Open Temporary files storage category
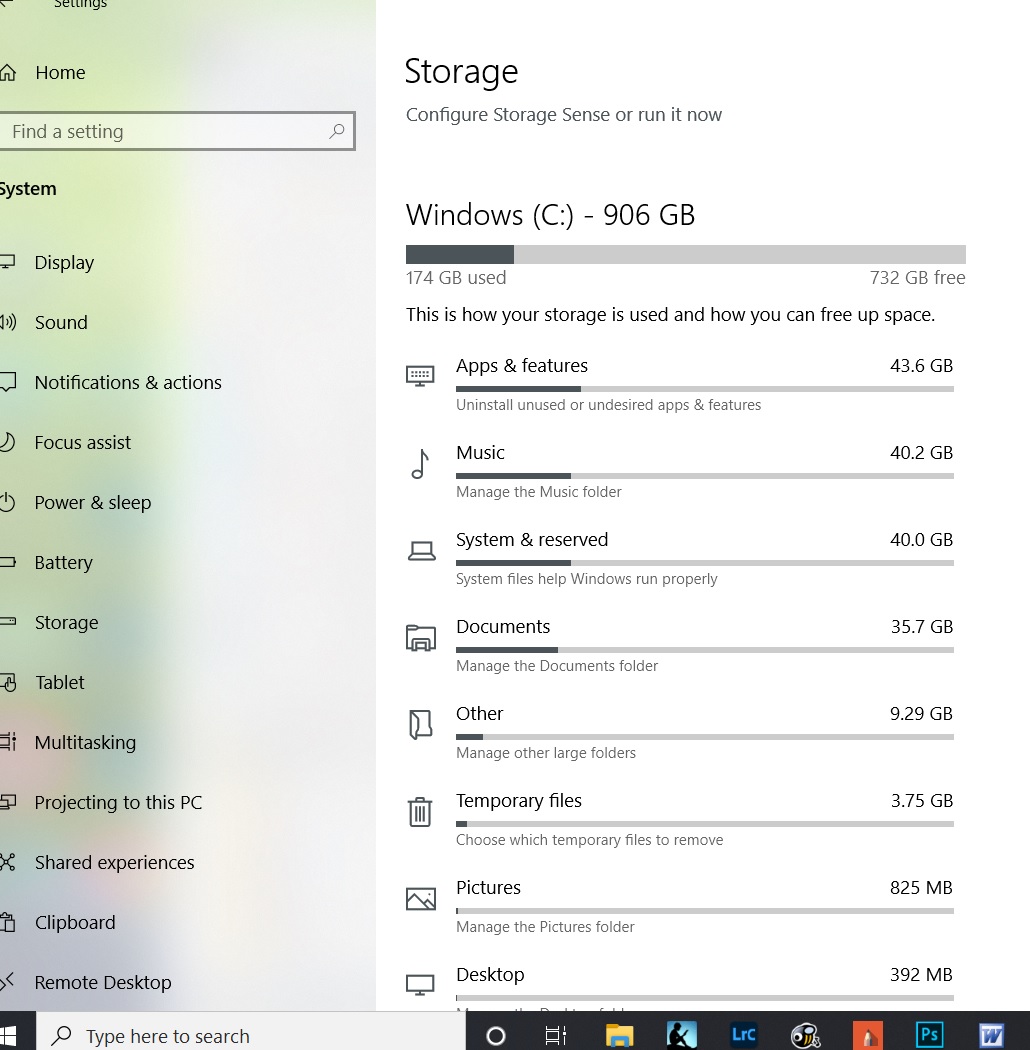 point(680,820)
